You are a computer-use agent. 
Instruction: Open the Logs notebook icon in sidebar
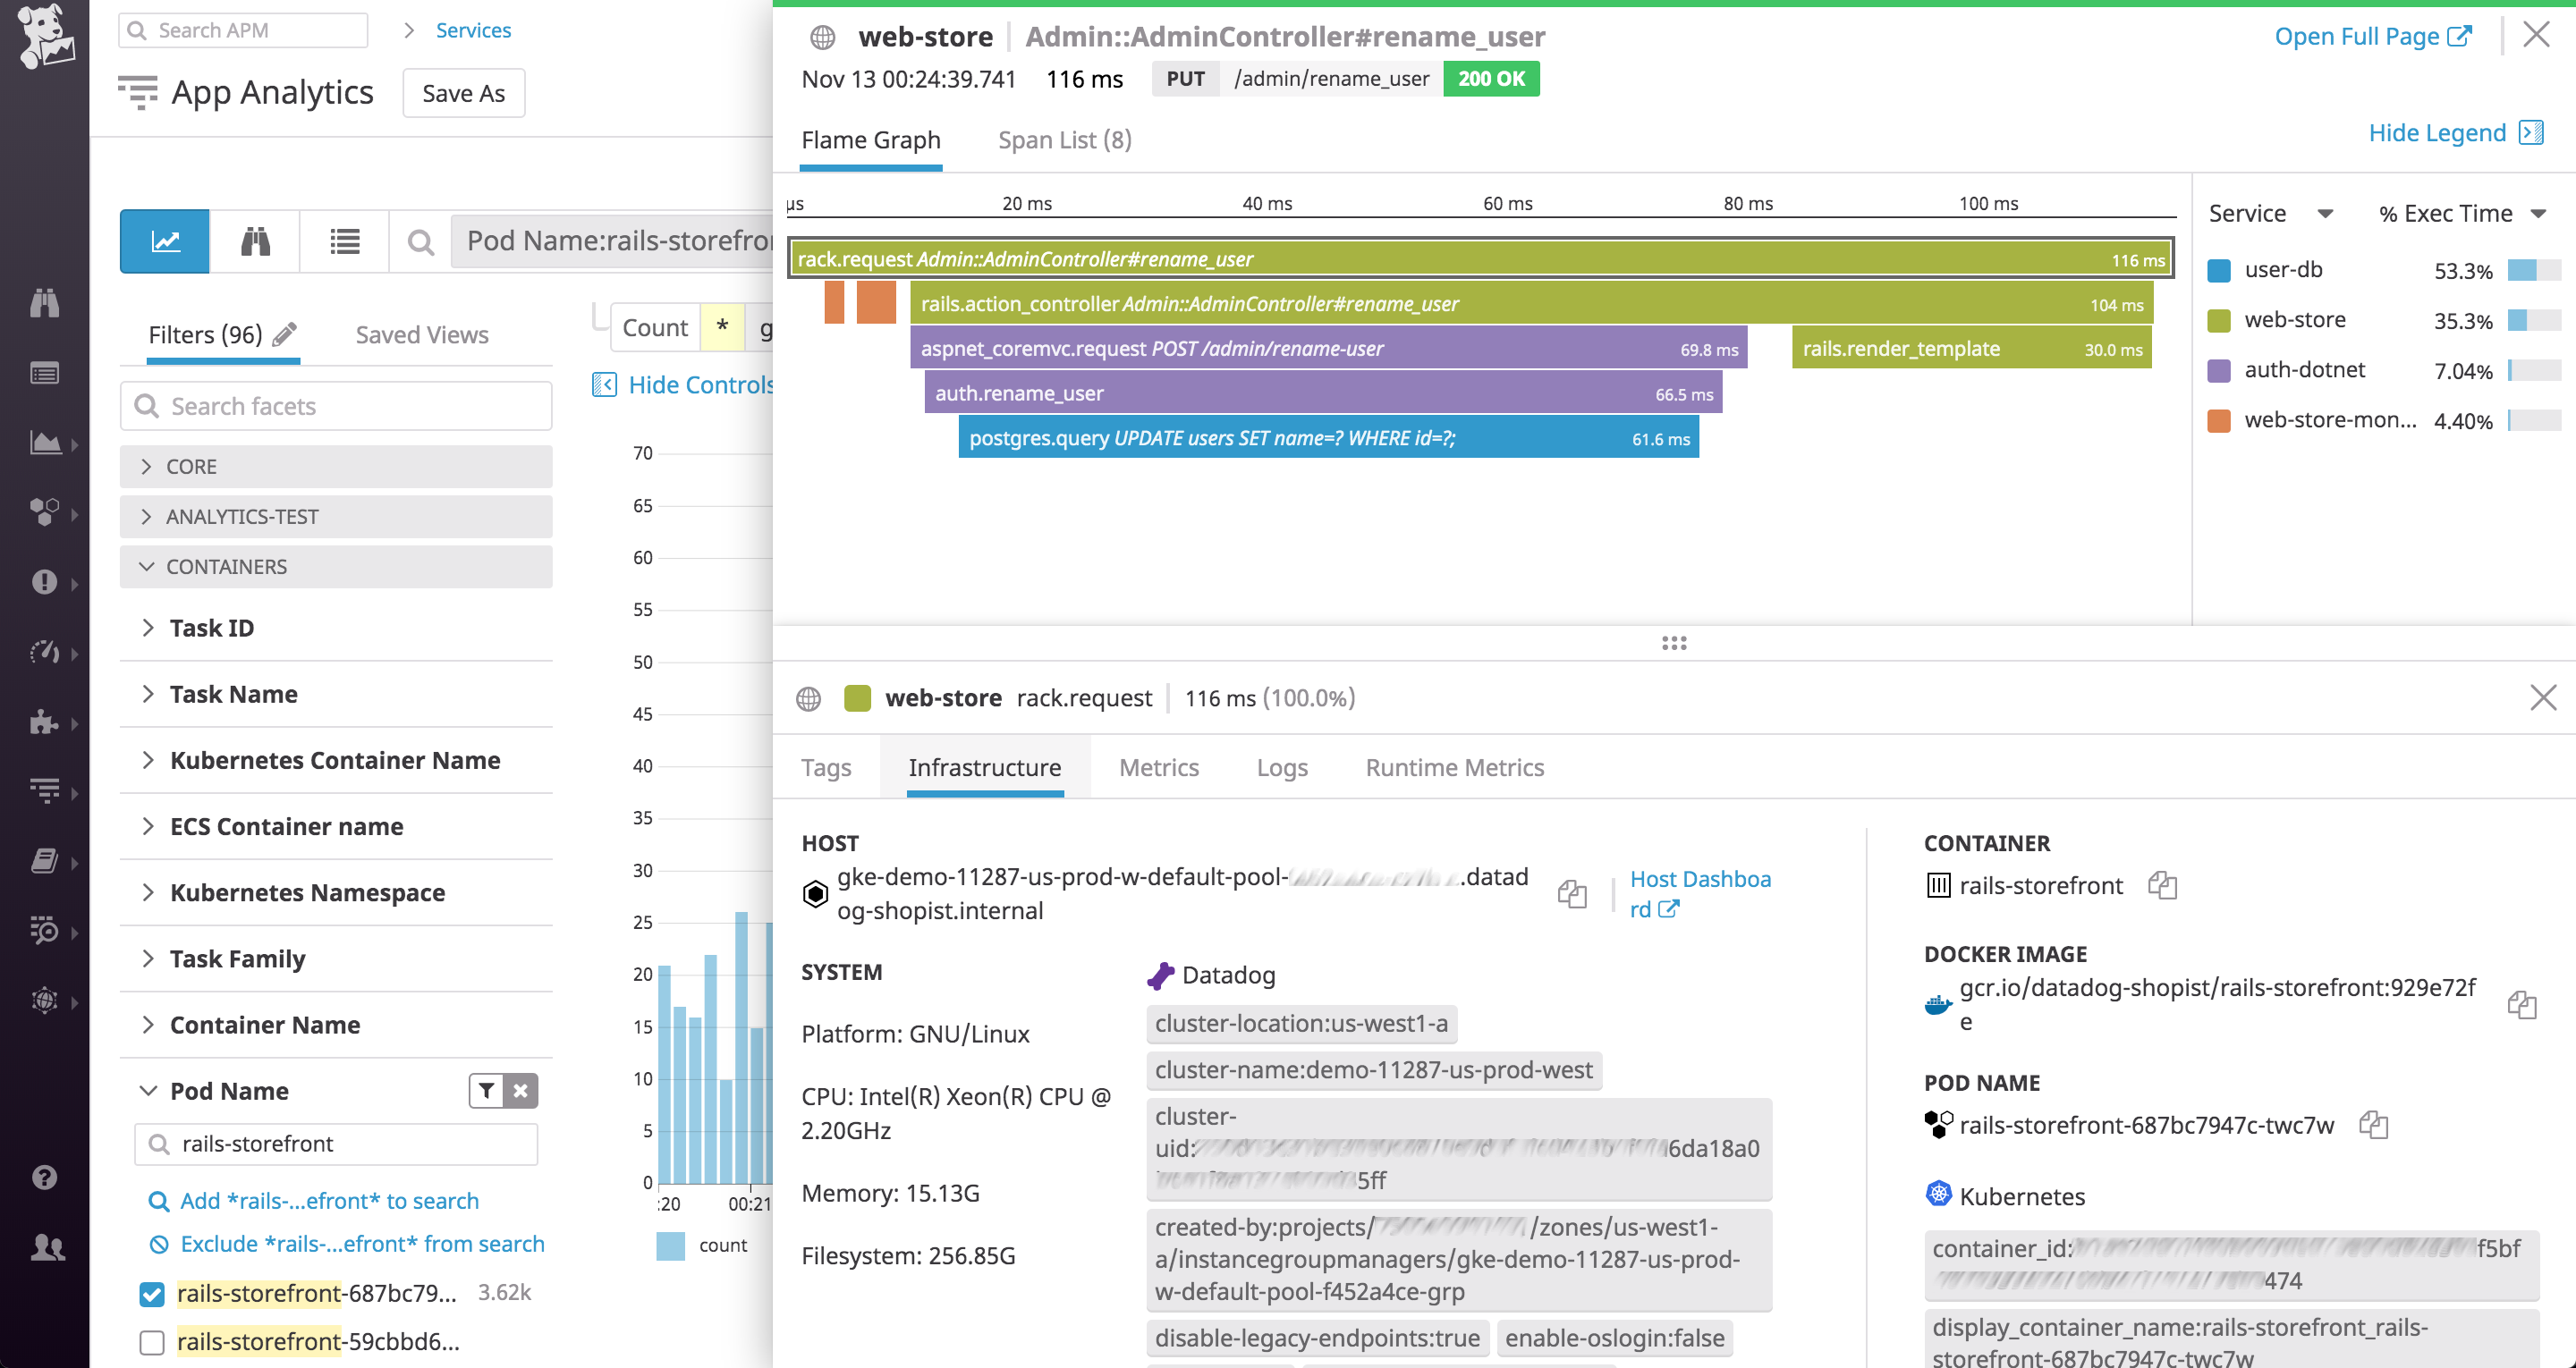click(44, 860)
